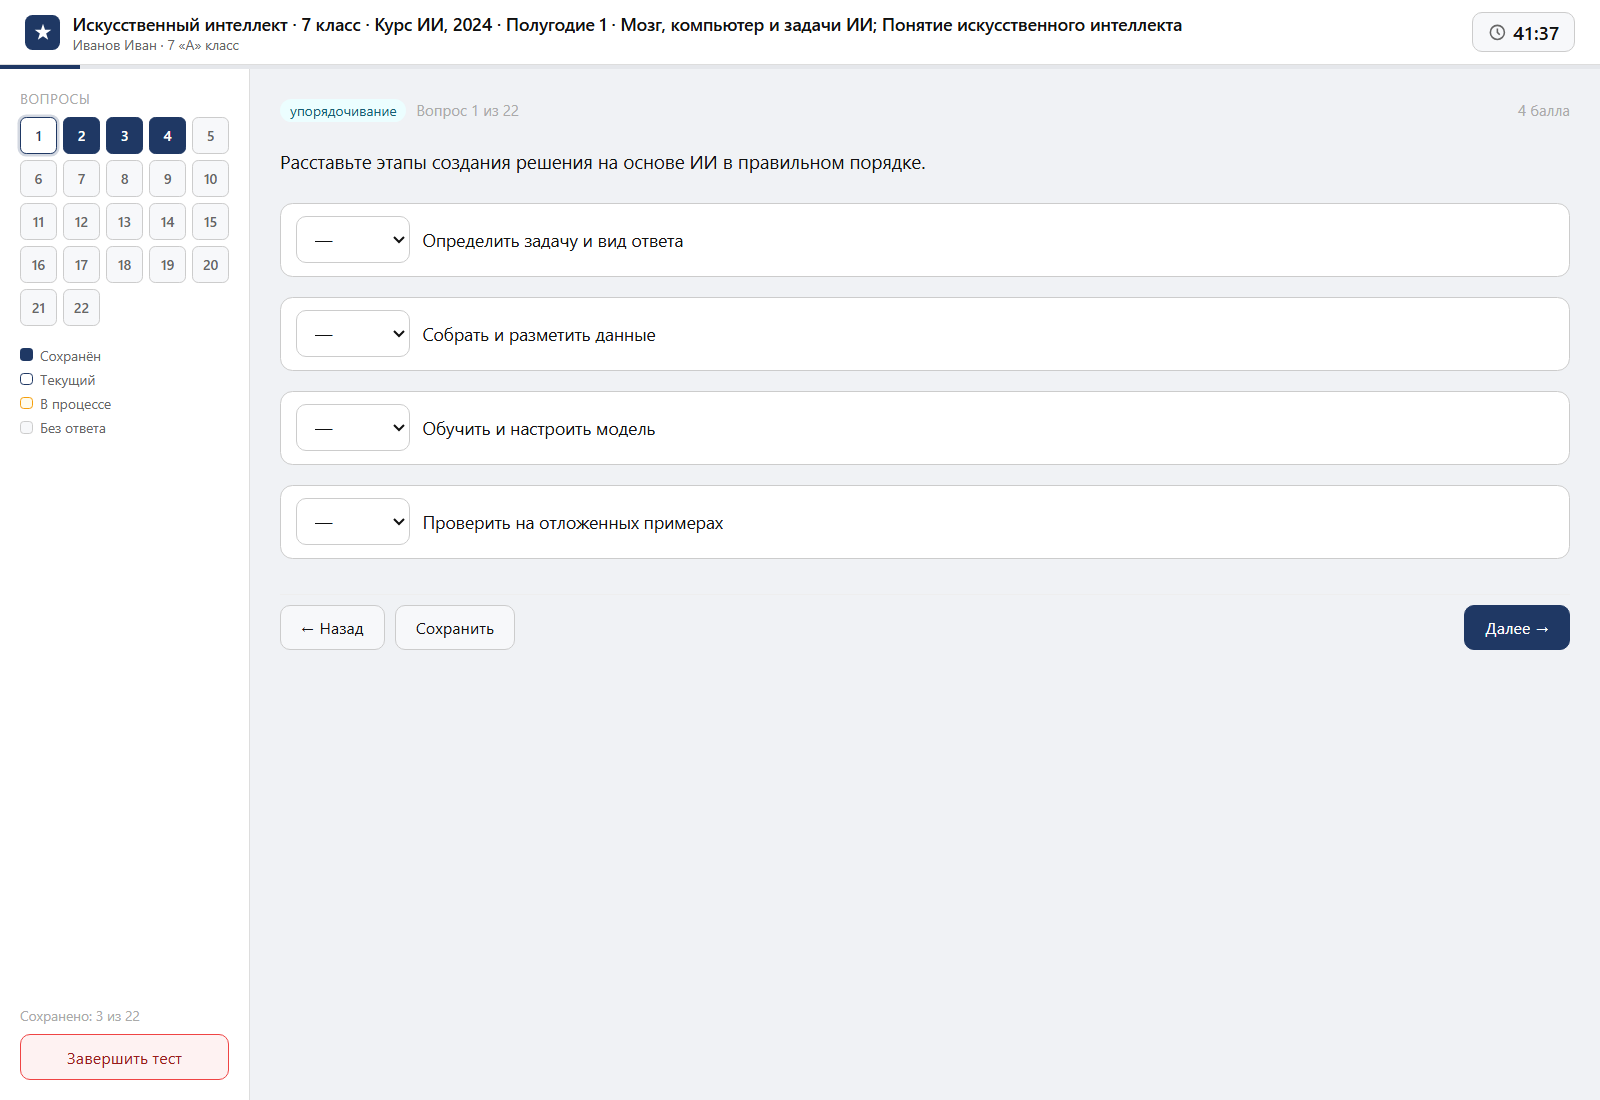Screen dimensions: 1600x1100
Task: Click the '4 балла' score label
Action: coord(1543,111)
